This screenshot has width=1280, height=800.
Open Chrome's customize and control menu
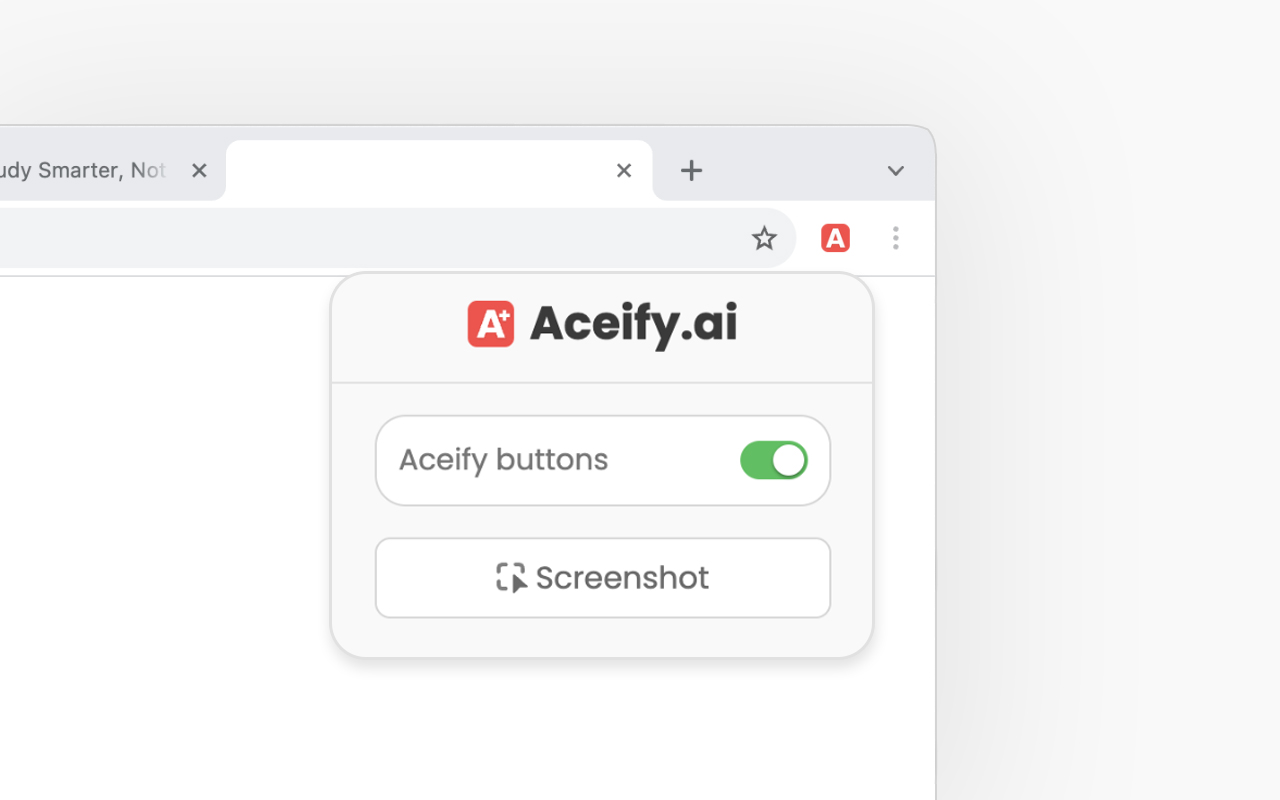(896, 238)
